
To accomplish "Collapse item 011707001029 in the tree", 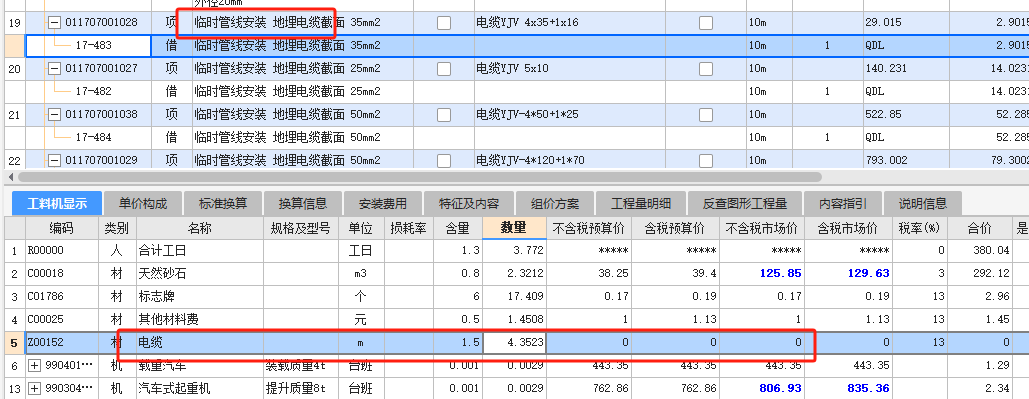I will pos(55,160).
